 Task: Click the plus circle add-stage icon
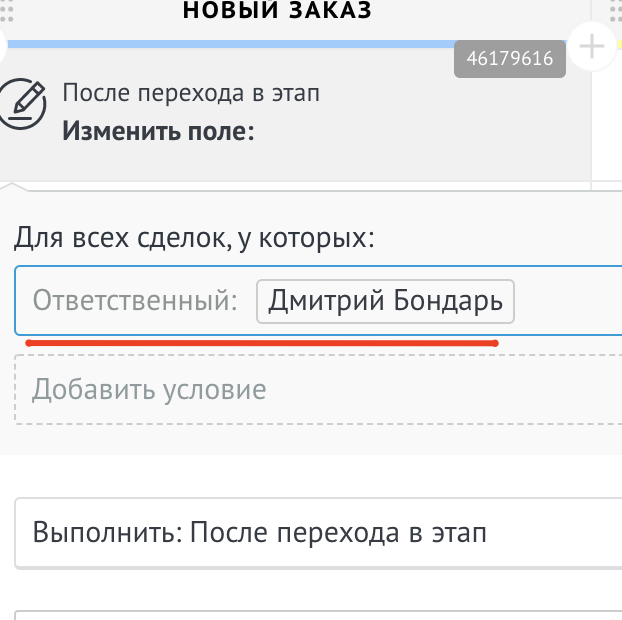tap(592, 47)
